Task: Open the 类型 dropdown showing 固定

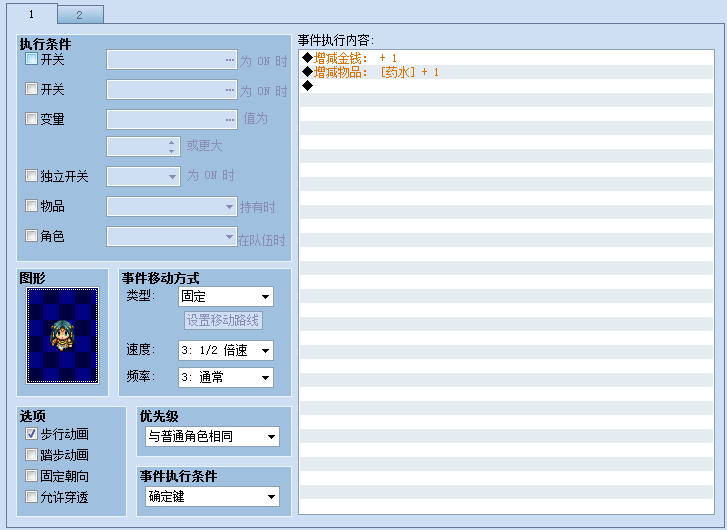Action: pyautogui.click(x=226, y=296)
